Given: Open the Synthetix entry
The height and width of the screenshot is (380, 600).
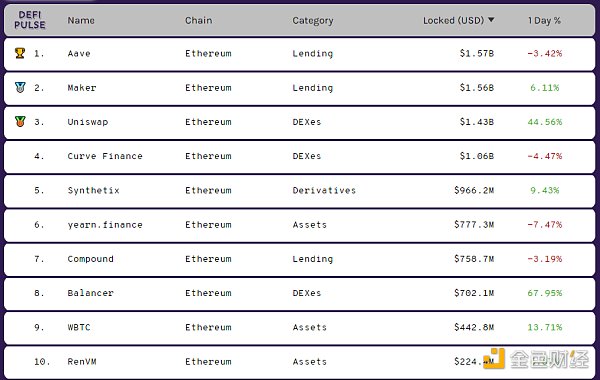Looking at the screenshot, I should (x=93, y=191).
